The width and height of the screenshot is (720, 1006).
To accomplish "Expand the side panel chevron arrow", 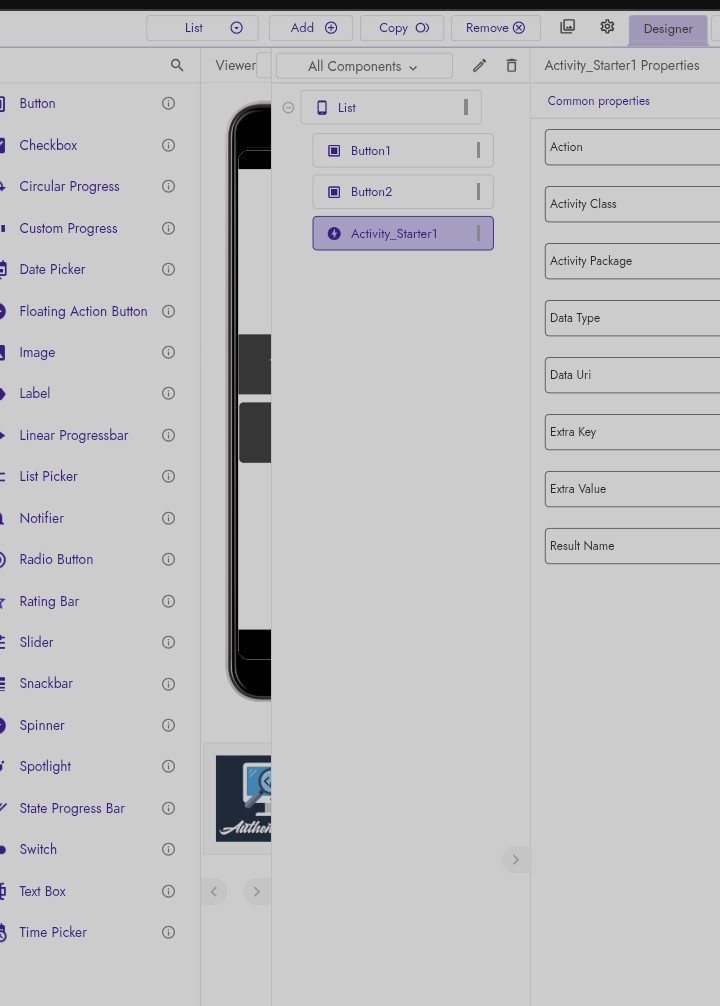I will [515, 860].
